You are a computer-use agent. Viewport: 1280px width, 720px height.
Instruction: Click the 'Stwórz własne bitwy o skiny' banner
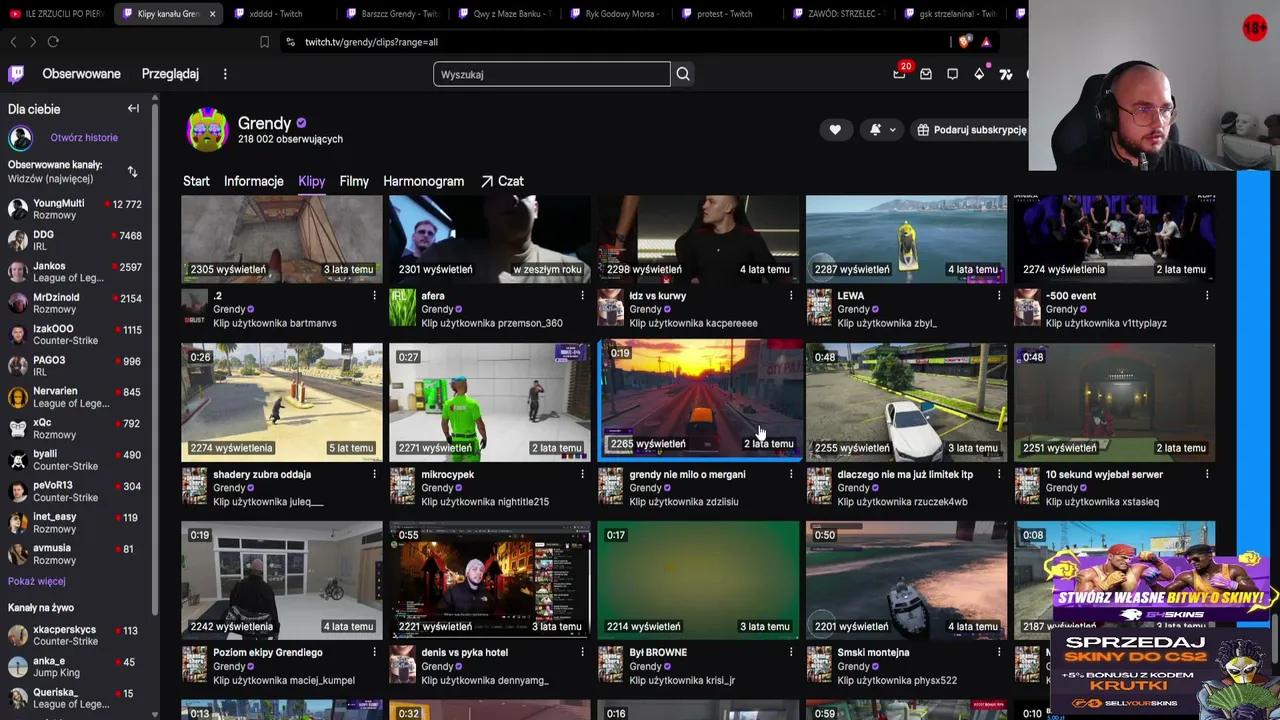pyautogui.click(x=1160, y=588)
